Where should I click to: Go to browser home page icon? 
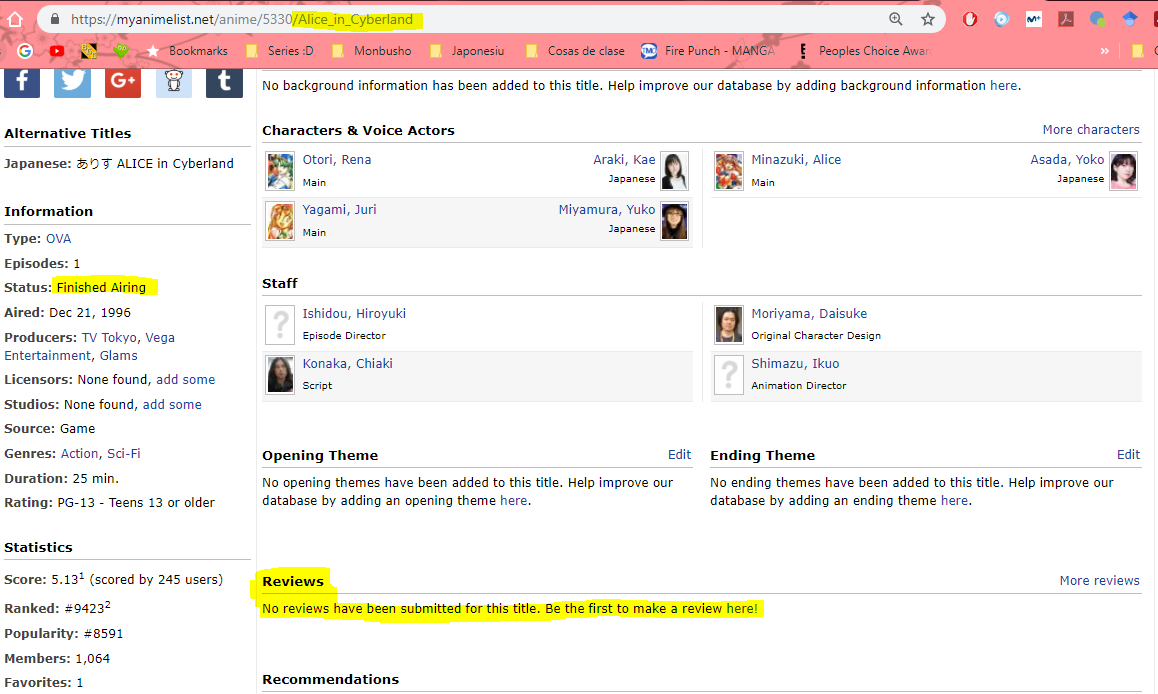[15, 19]
